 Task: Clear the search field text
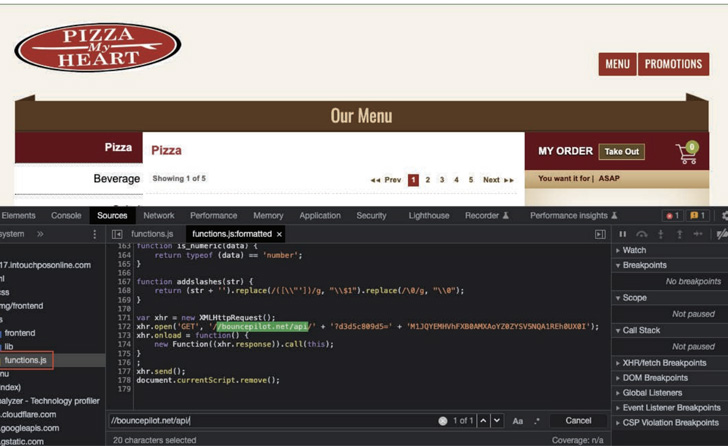[x=442, y=421]
